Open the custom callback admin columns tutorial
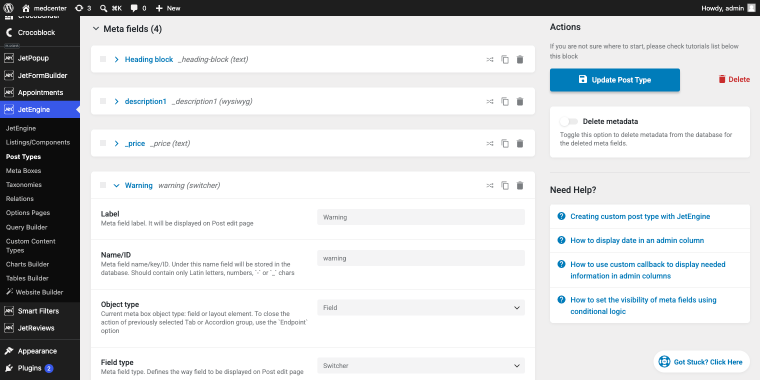 648,270
